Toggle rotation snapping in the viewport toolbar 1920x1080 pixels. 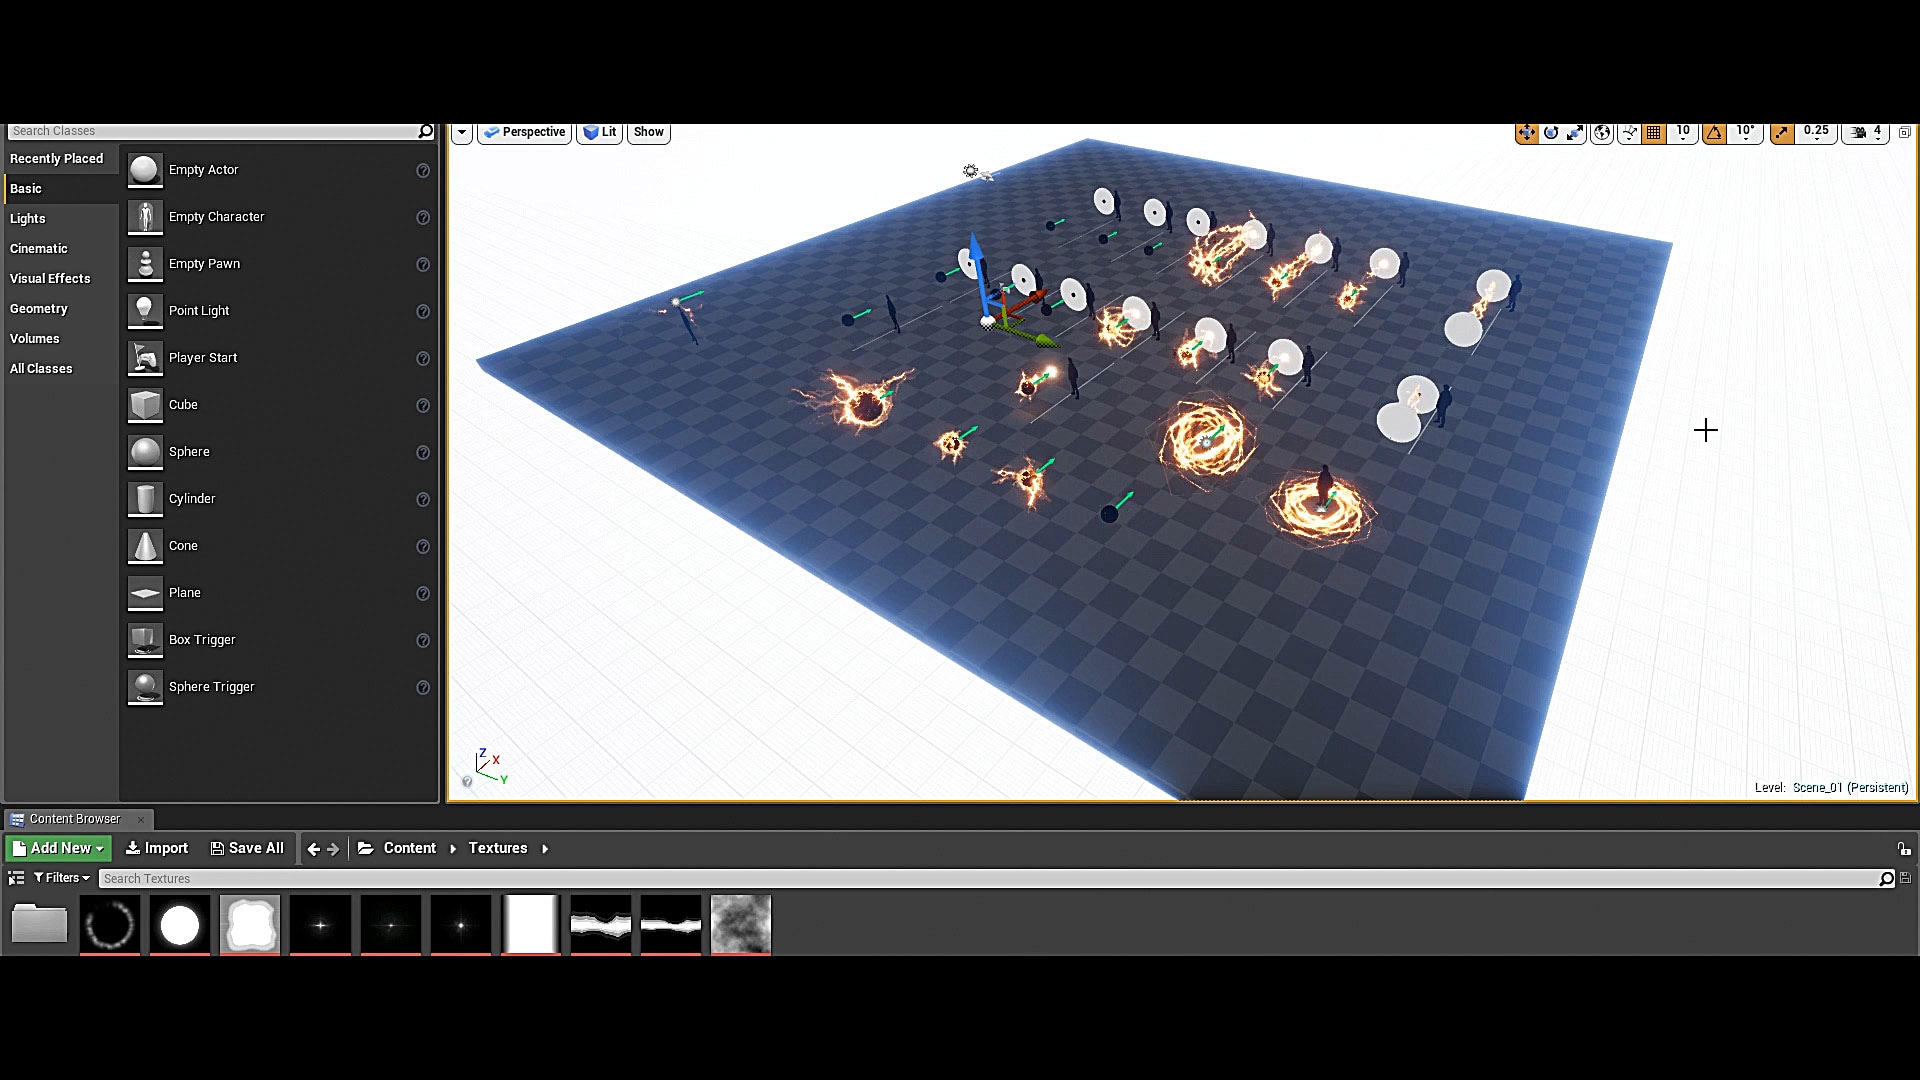[x=1716, y=133]
